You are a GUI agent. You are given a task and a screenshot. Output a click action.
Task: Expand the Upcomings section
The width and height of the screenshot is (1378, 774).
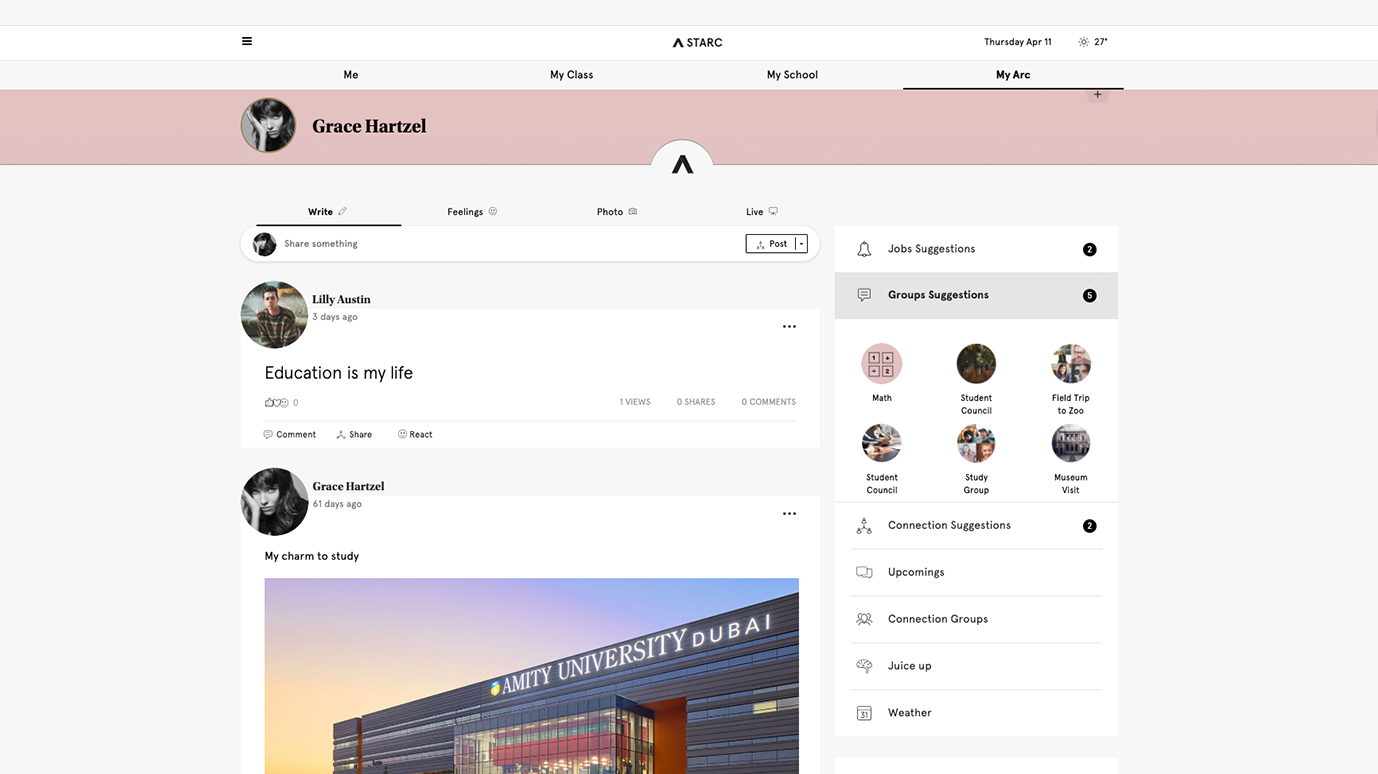click(976, 573)
